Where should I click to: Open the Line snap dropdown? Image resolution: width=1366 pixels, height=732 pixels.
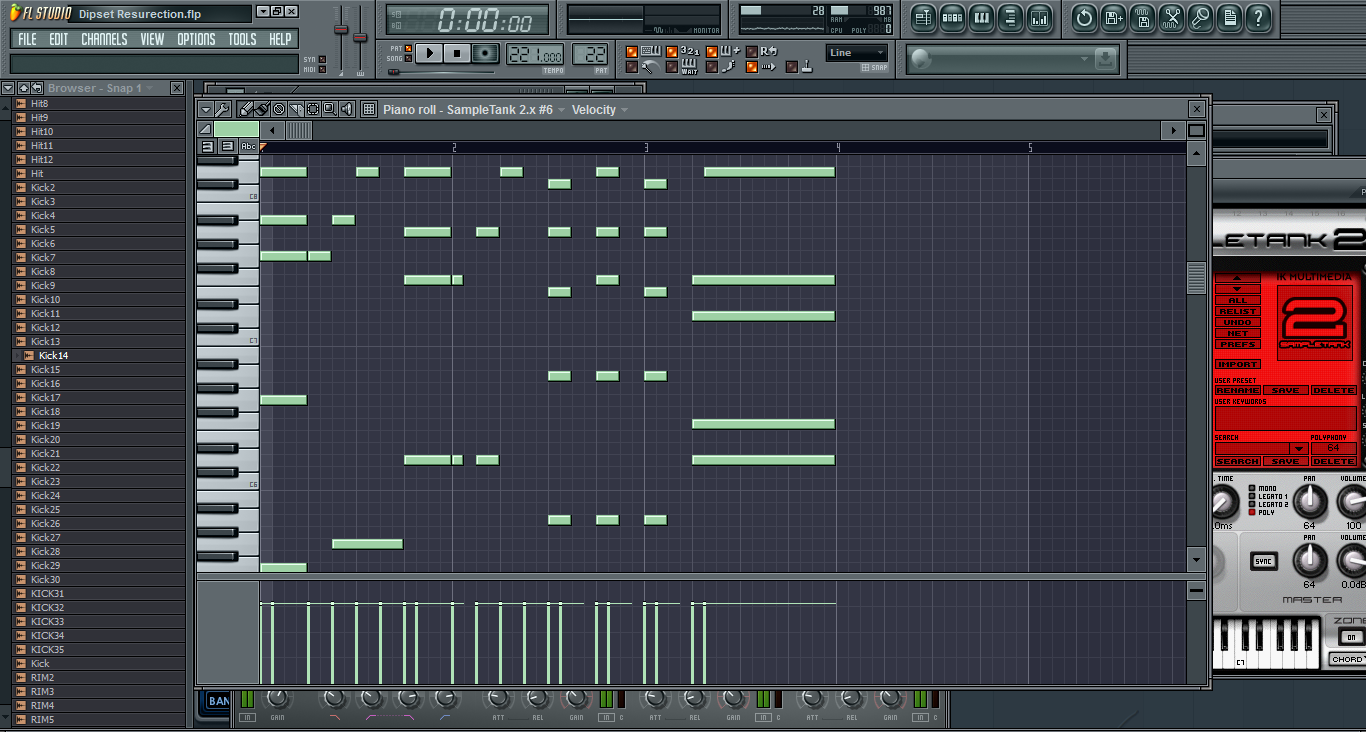[857, 53]
